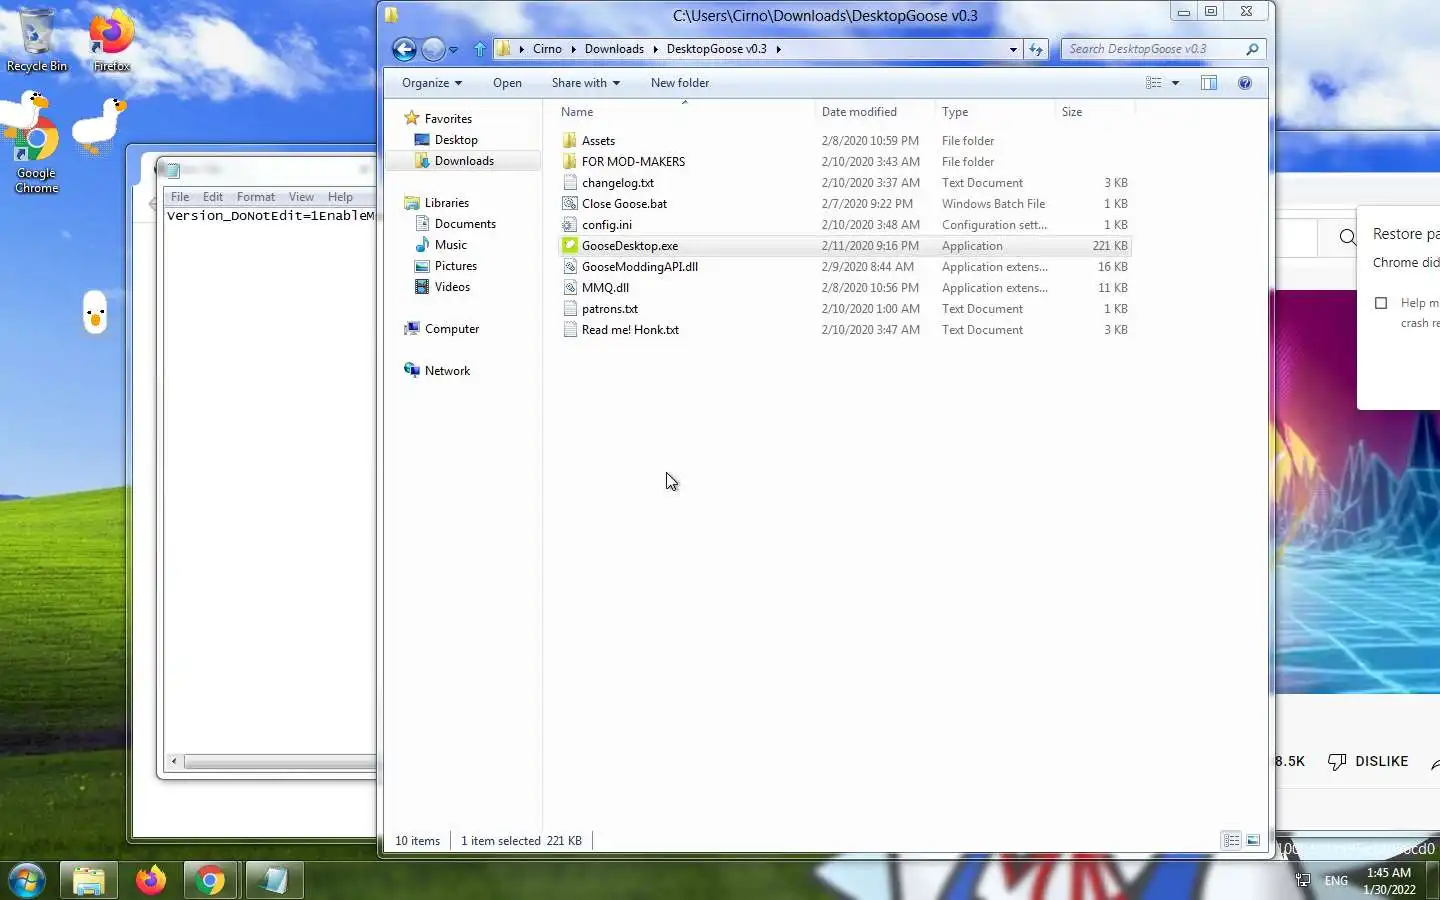The image size is (1440, 900).
Task: Open the more view options arrow
Action: click(1175, 83)
